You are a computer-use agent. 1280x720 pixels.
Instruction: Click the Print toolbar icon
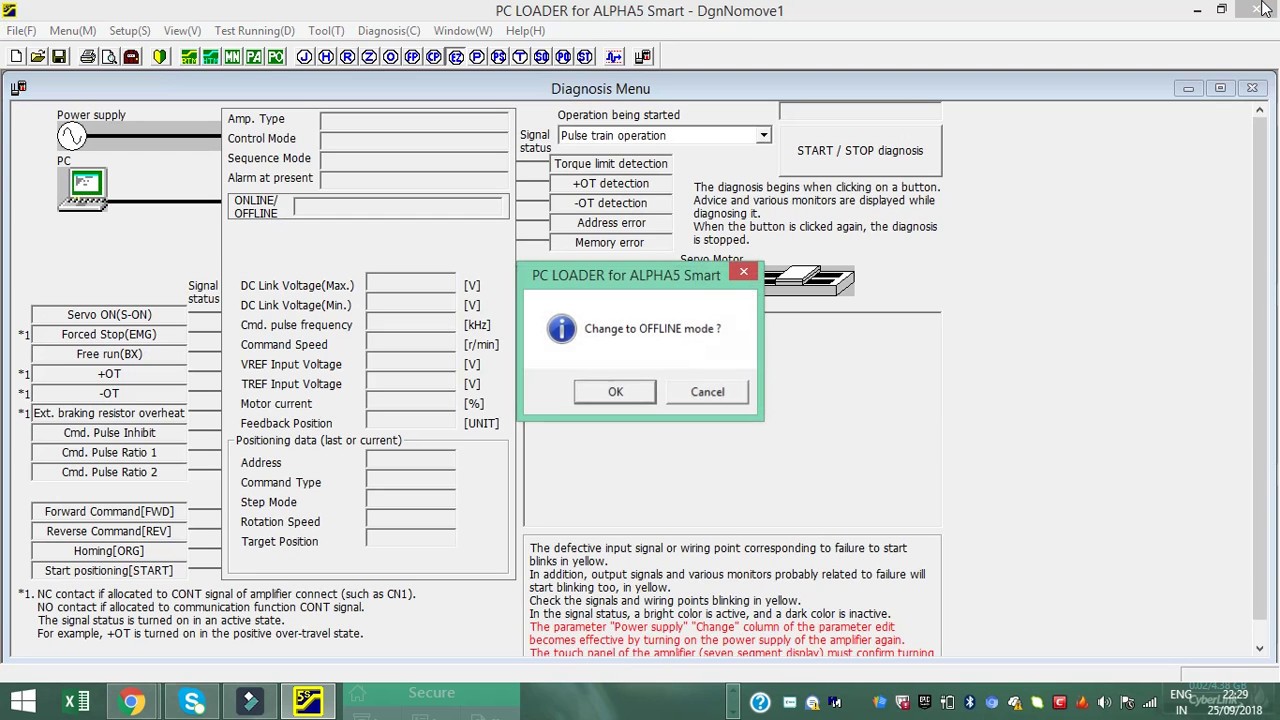pyautogui.click(x=88, y=57)
